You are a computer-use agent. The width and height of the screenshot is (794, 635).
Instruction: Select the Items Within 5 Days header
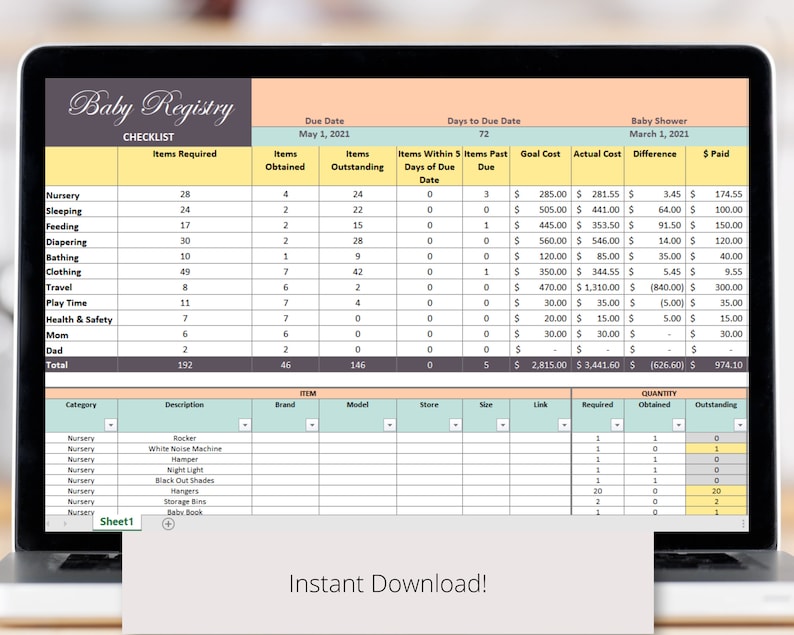(x=429, y=166)
